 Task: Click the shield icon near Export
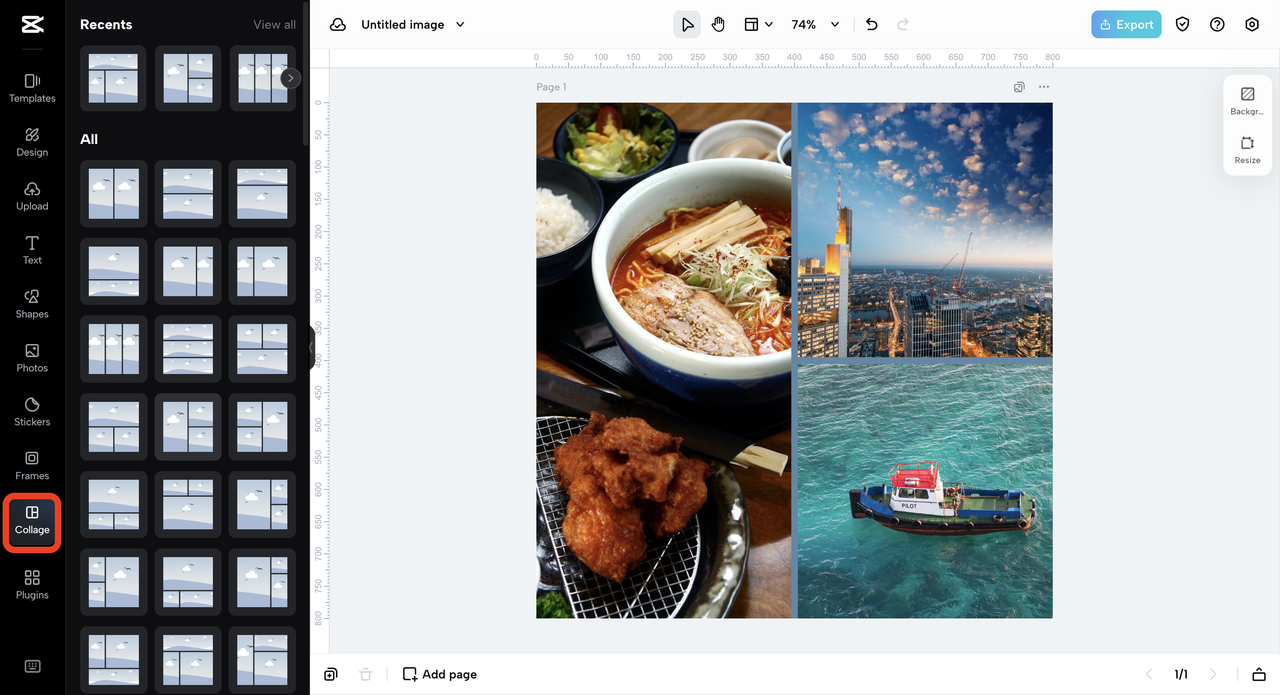1182,24
